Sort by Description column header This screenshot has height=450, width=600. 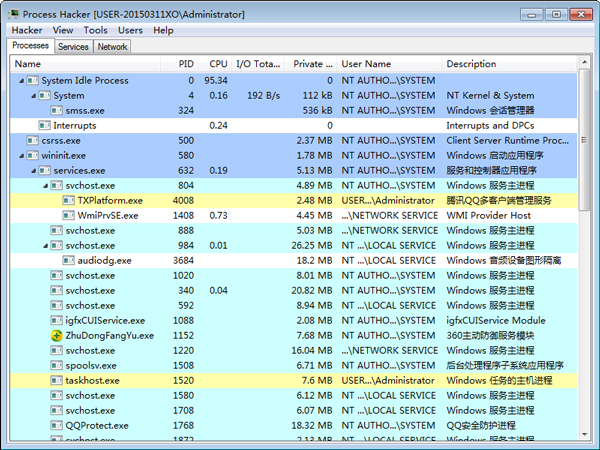[509, 64]
